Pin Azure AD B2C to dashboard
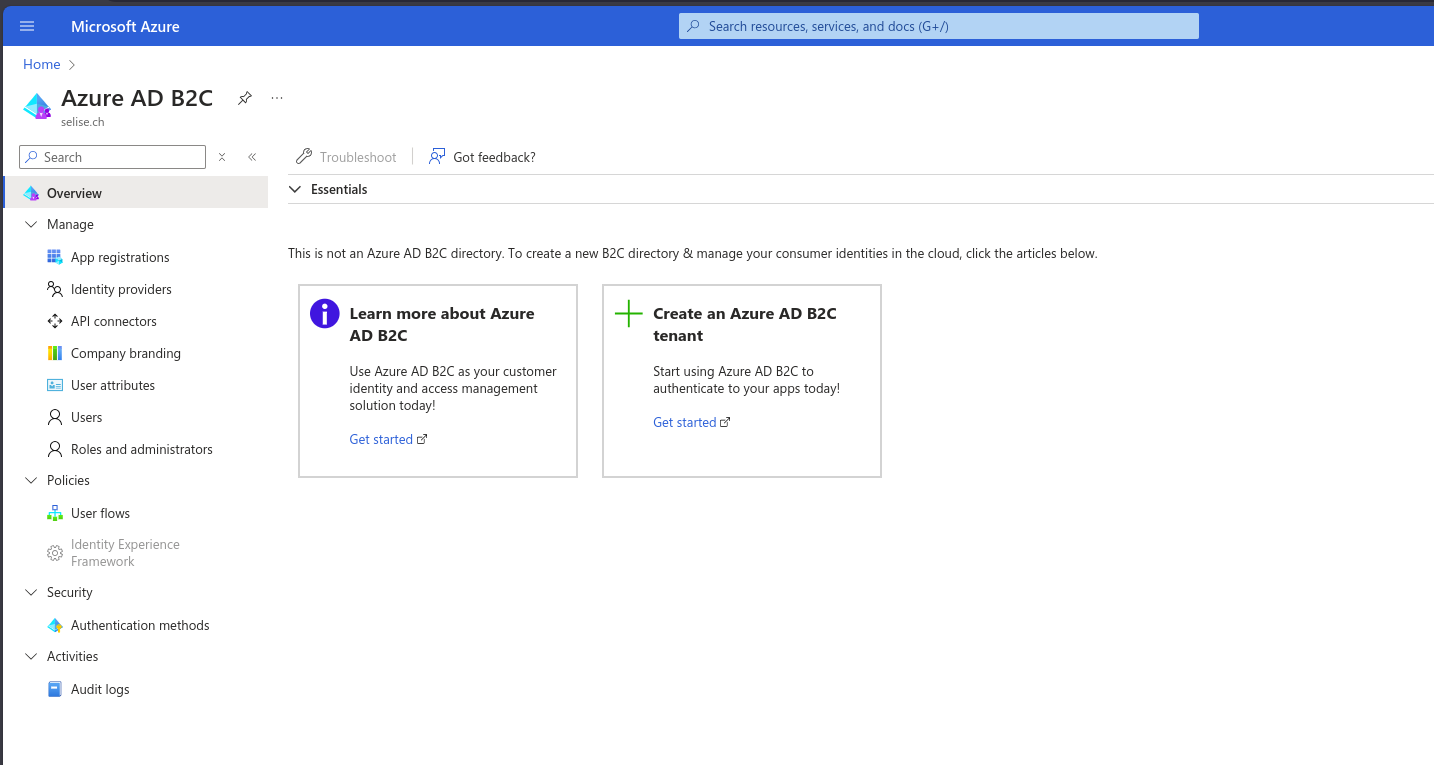The width and height of the screenshot is (1434, 765). 244,98
